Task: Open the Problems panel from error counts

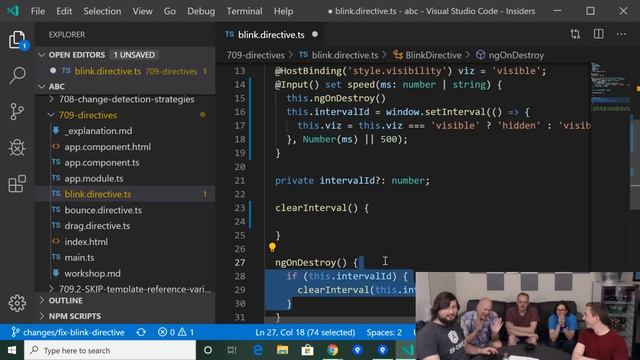Action: [x=176, y=332]
